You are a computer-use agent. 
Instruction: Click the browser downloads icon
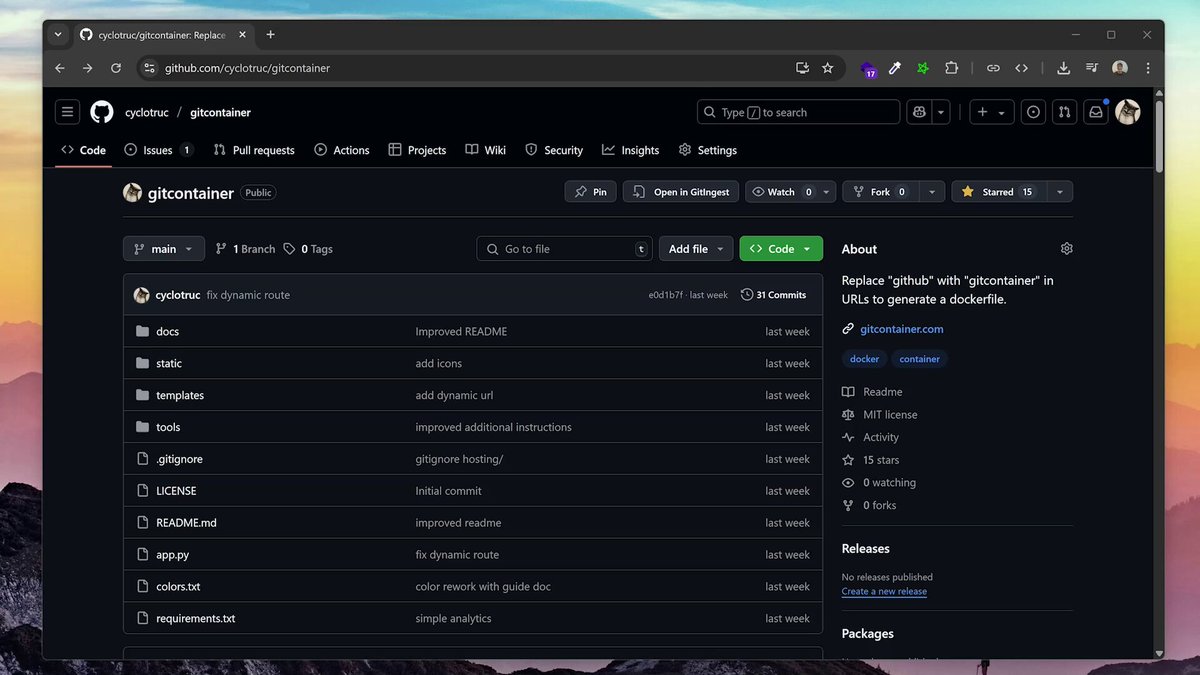[1063, 68]
